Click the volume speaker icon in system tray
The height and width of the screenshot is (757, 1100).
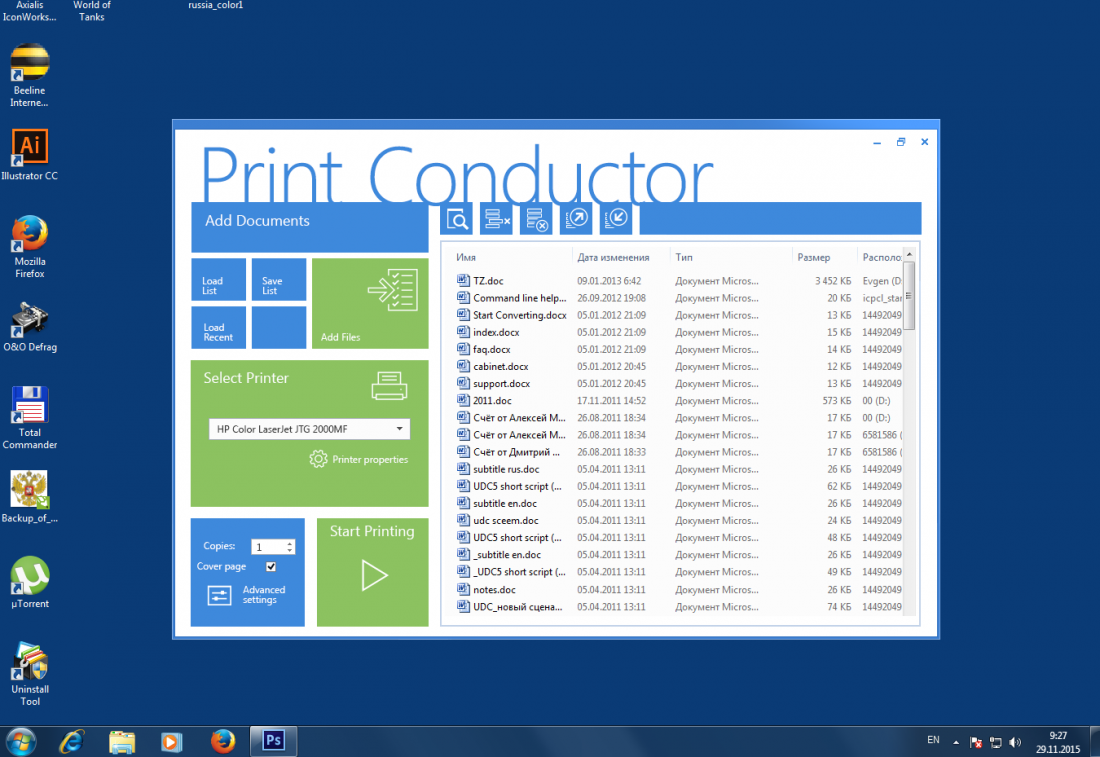tap(1015, 742)
